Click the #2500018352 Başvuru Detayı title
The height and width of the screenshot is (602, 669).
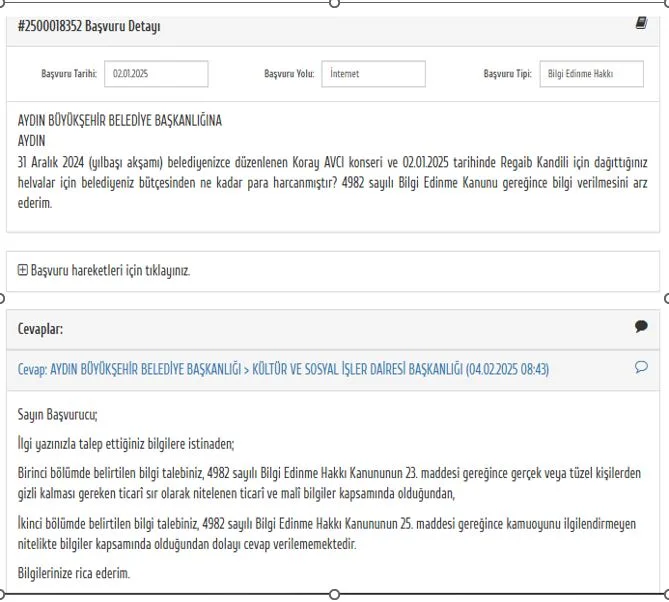coord(89,26)
